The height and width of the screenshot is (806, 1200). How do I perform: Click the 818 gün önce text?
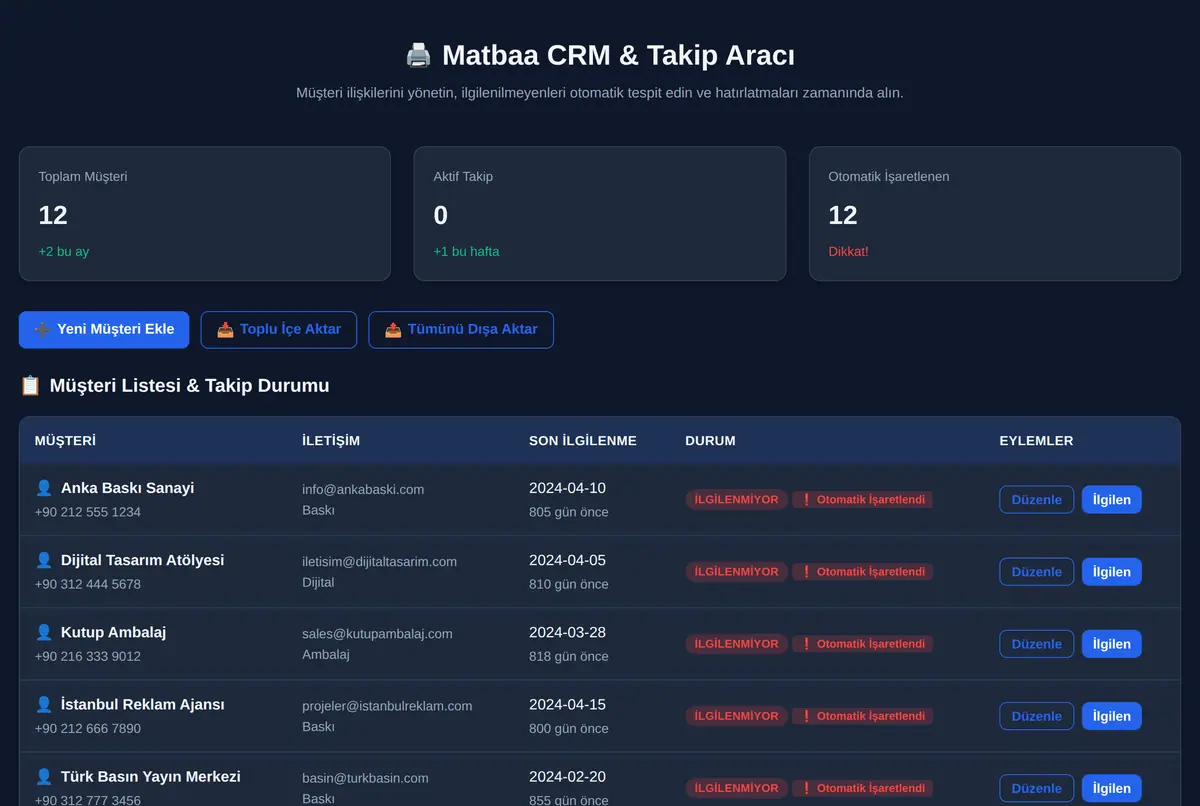click(x=568, y=656)
